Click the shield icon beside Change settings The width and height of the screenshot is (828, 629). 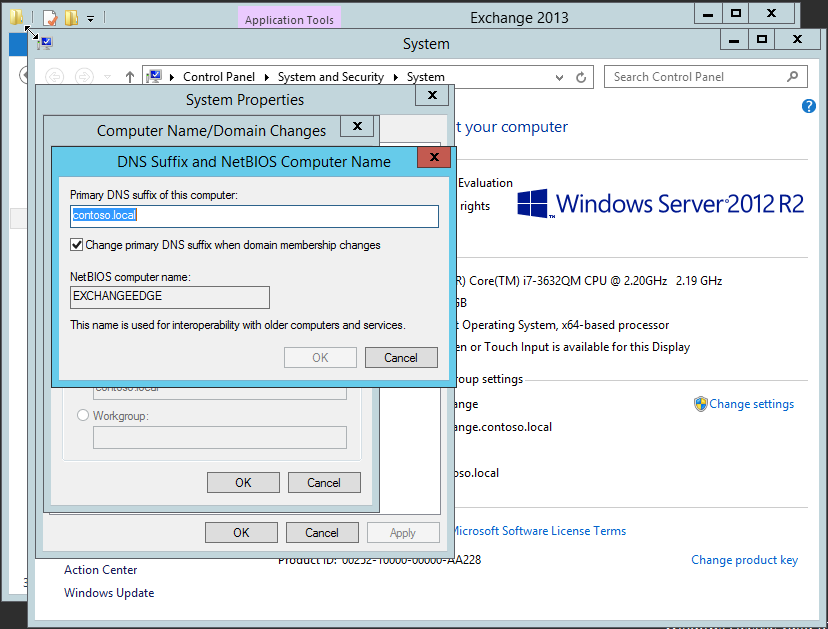(700, 404)
